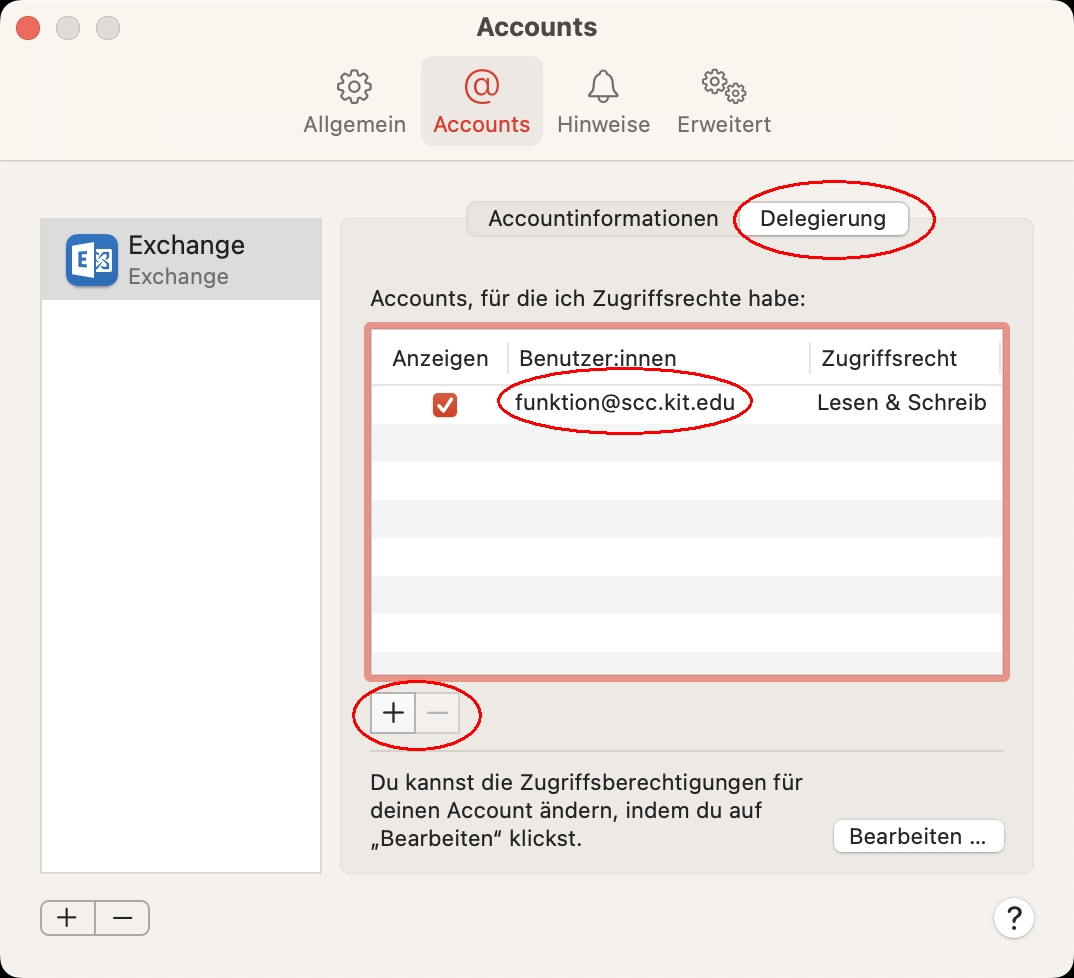Remove selected account using sidebar minus button
The height and width of the screenshot is (978, 1074).
tap(122, 917)
